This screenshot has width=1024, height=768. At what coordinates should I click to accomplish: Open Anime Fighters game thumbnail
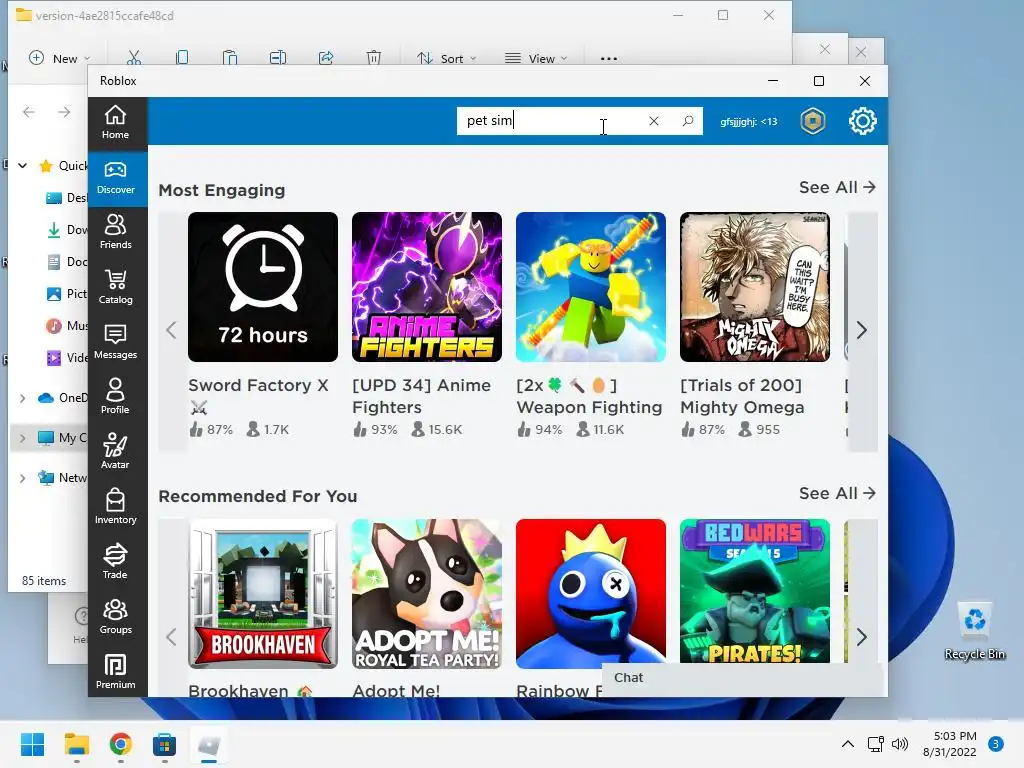(427, 287)
